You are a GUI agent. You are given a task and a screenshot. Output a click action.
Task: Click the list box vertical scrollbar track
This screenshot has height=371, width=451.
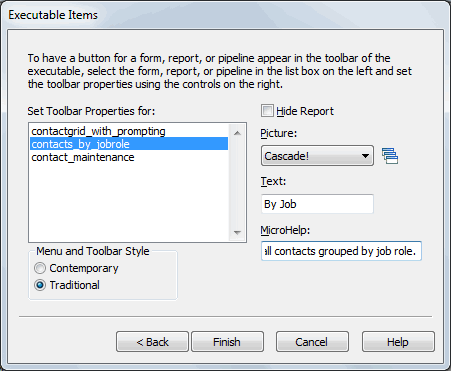coord(237,183)
